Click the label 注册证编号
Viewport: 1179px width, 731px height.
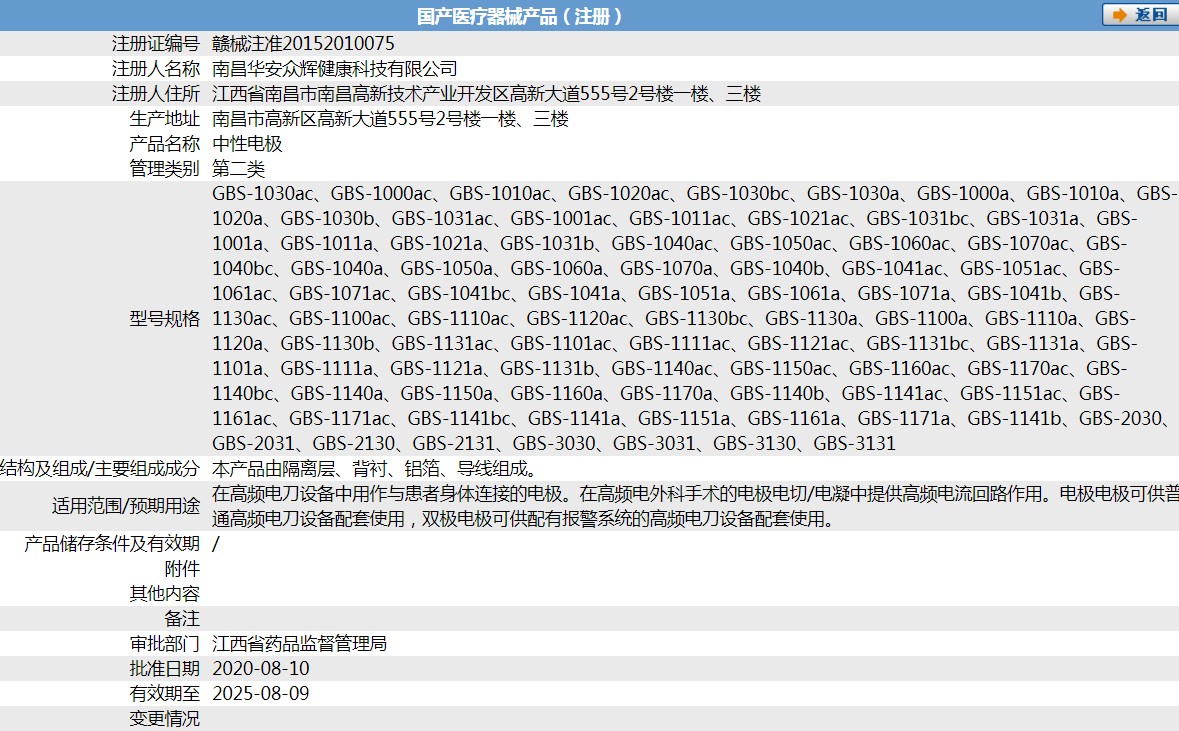coord(156,44)
